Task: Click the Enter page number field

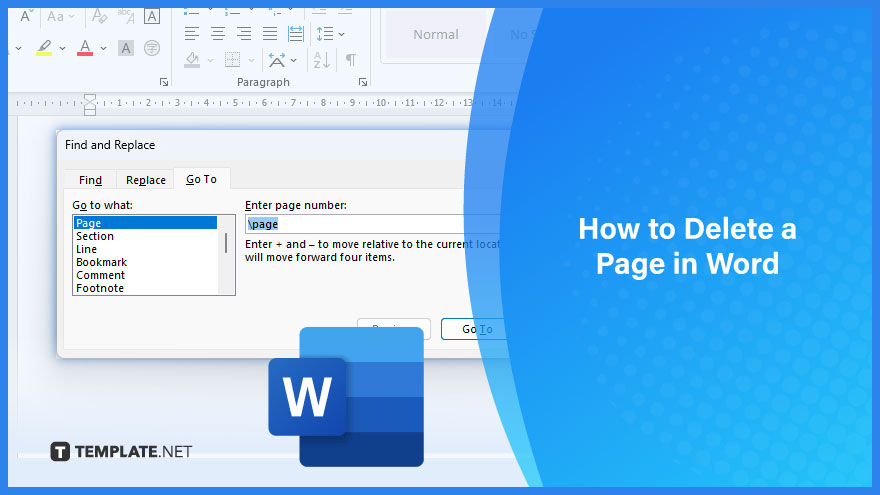Action: pyautogui.click(x=372, y=224)
